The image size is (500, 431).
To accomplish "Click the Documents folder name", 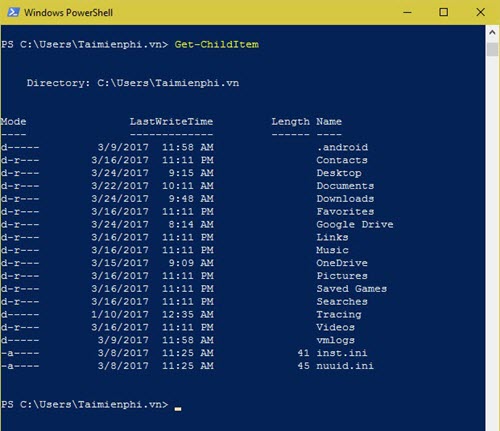I will (345, 186).
